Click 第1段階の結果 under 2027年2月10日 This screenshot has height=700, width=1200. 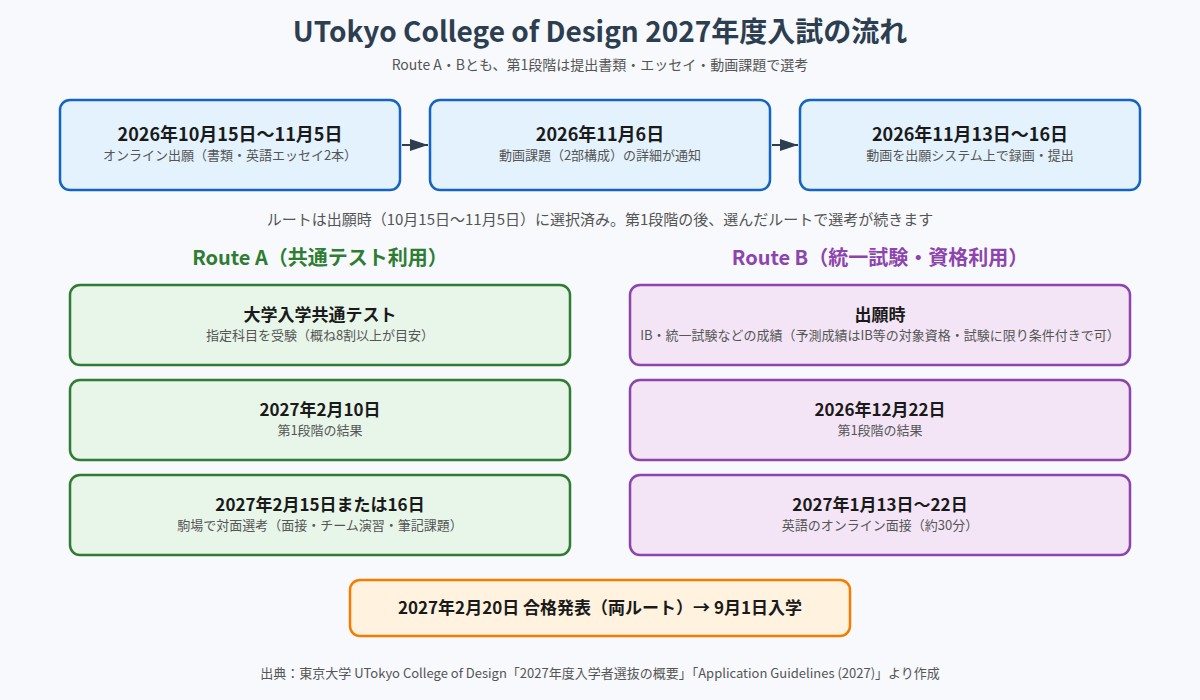click(x=320, y=431)
